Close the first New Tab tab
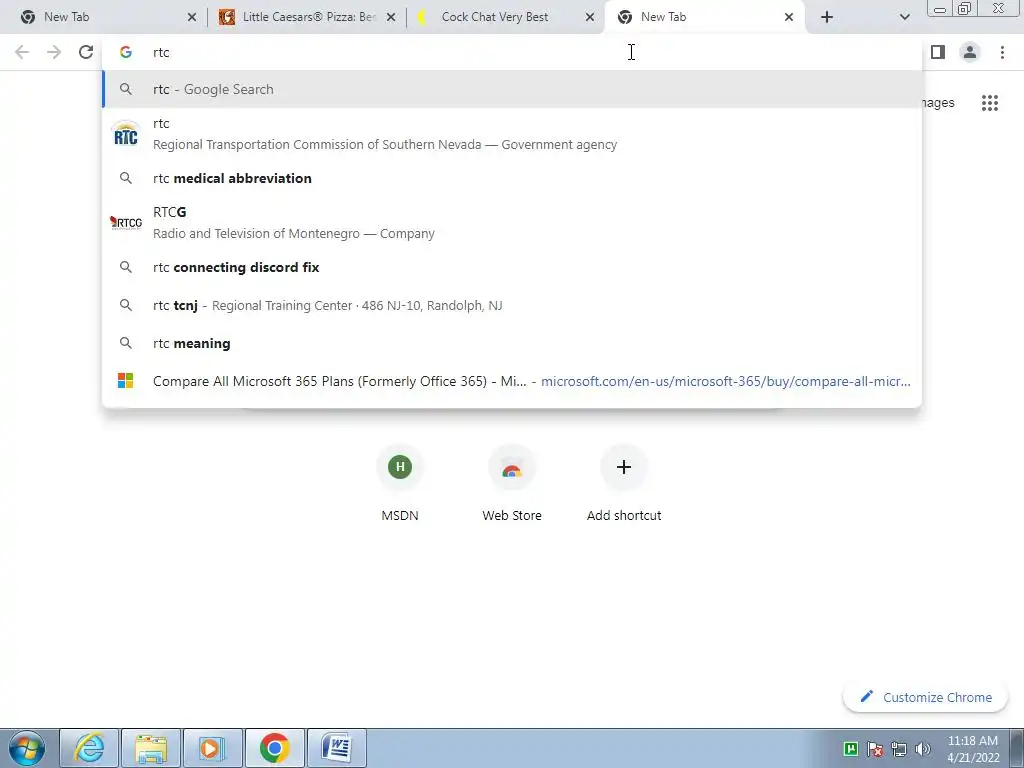The height and width of the screenshot is (768, 1024). click(191, 18)
